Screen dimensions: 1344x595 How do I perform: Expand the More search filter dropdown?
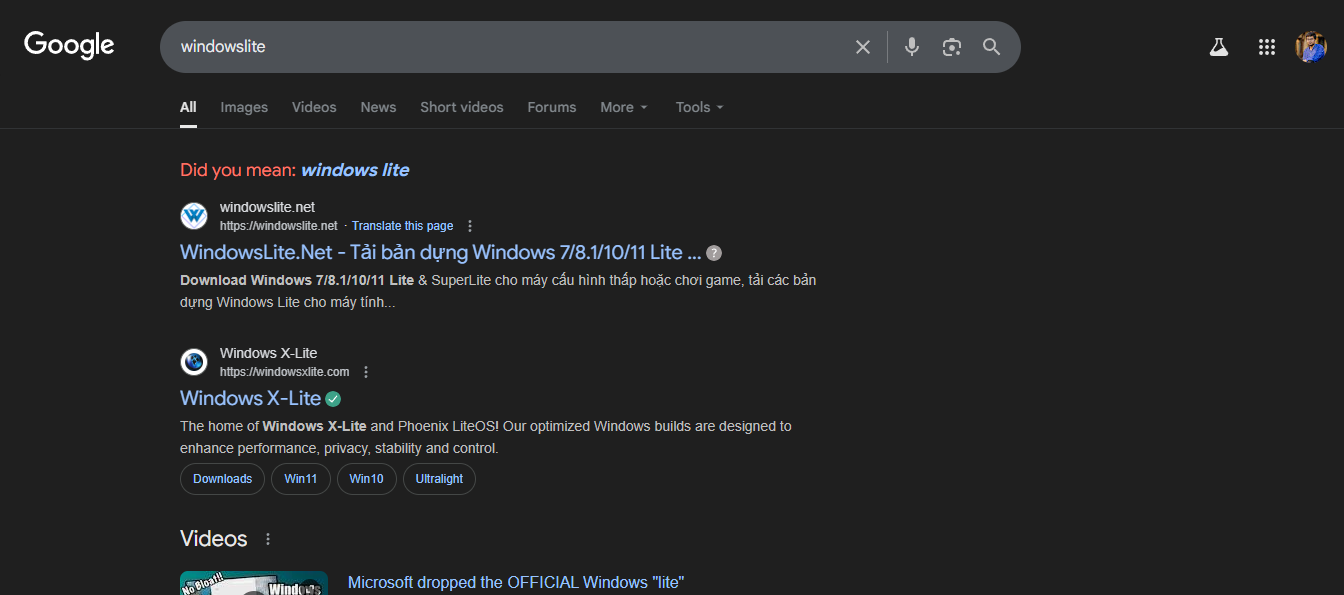click(x=624, y=107)
